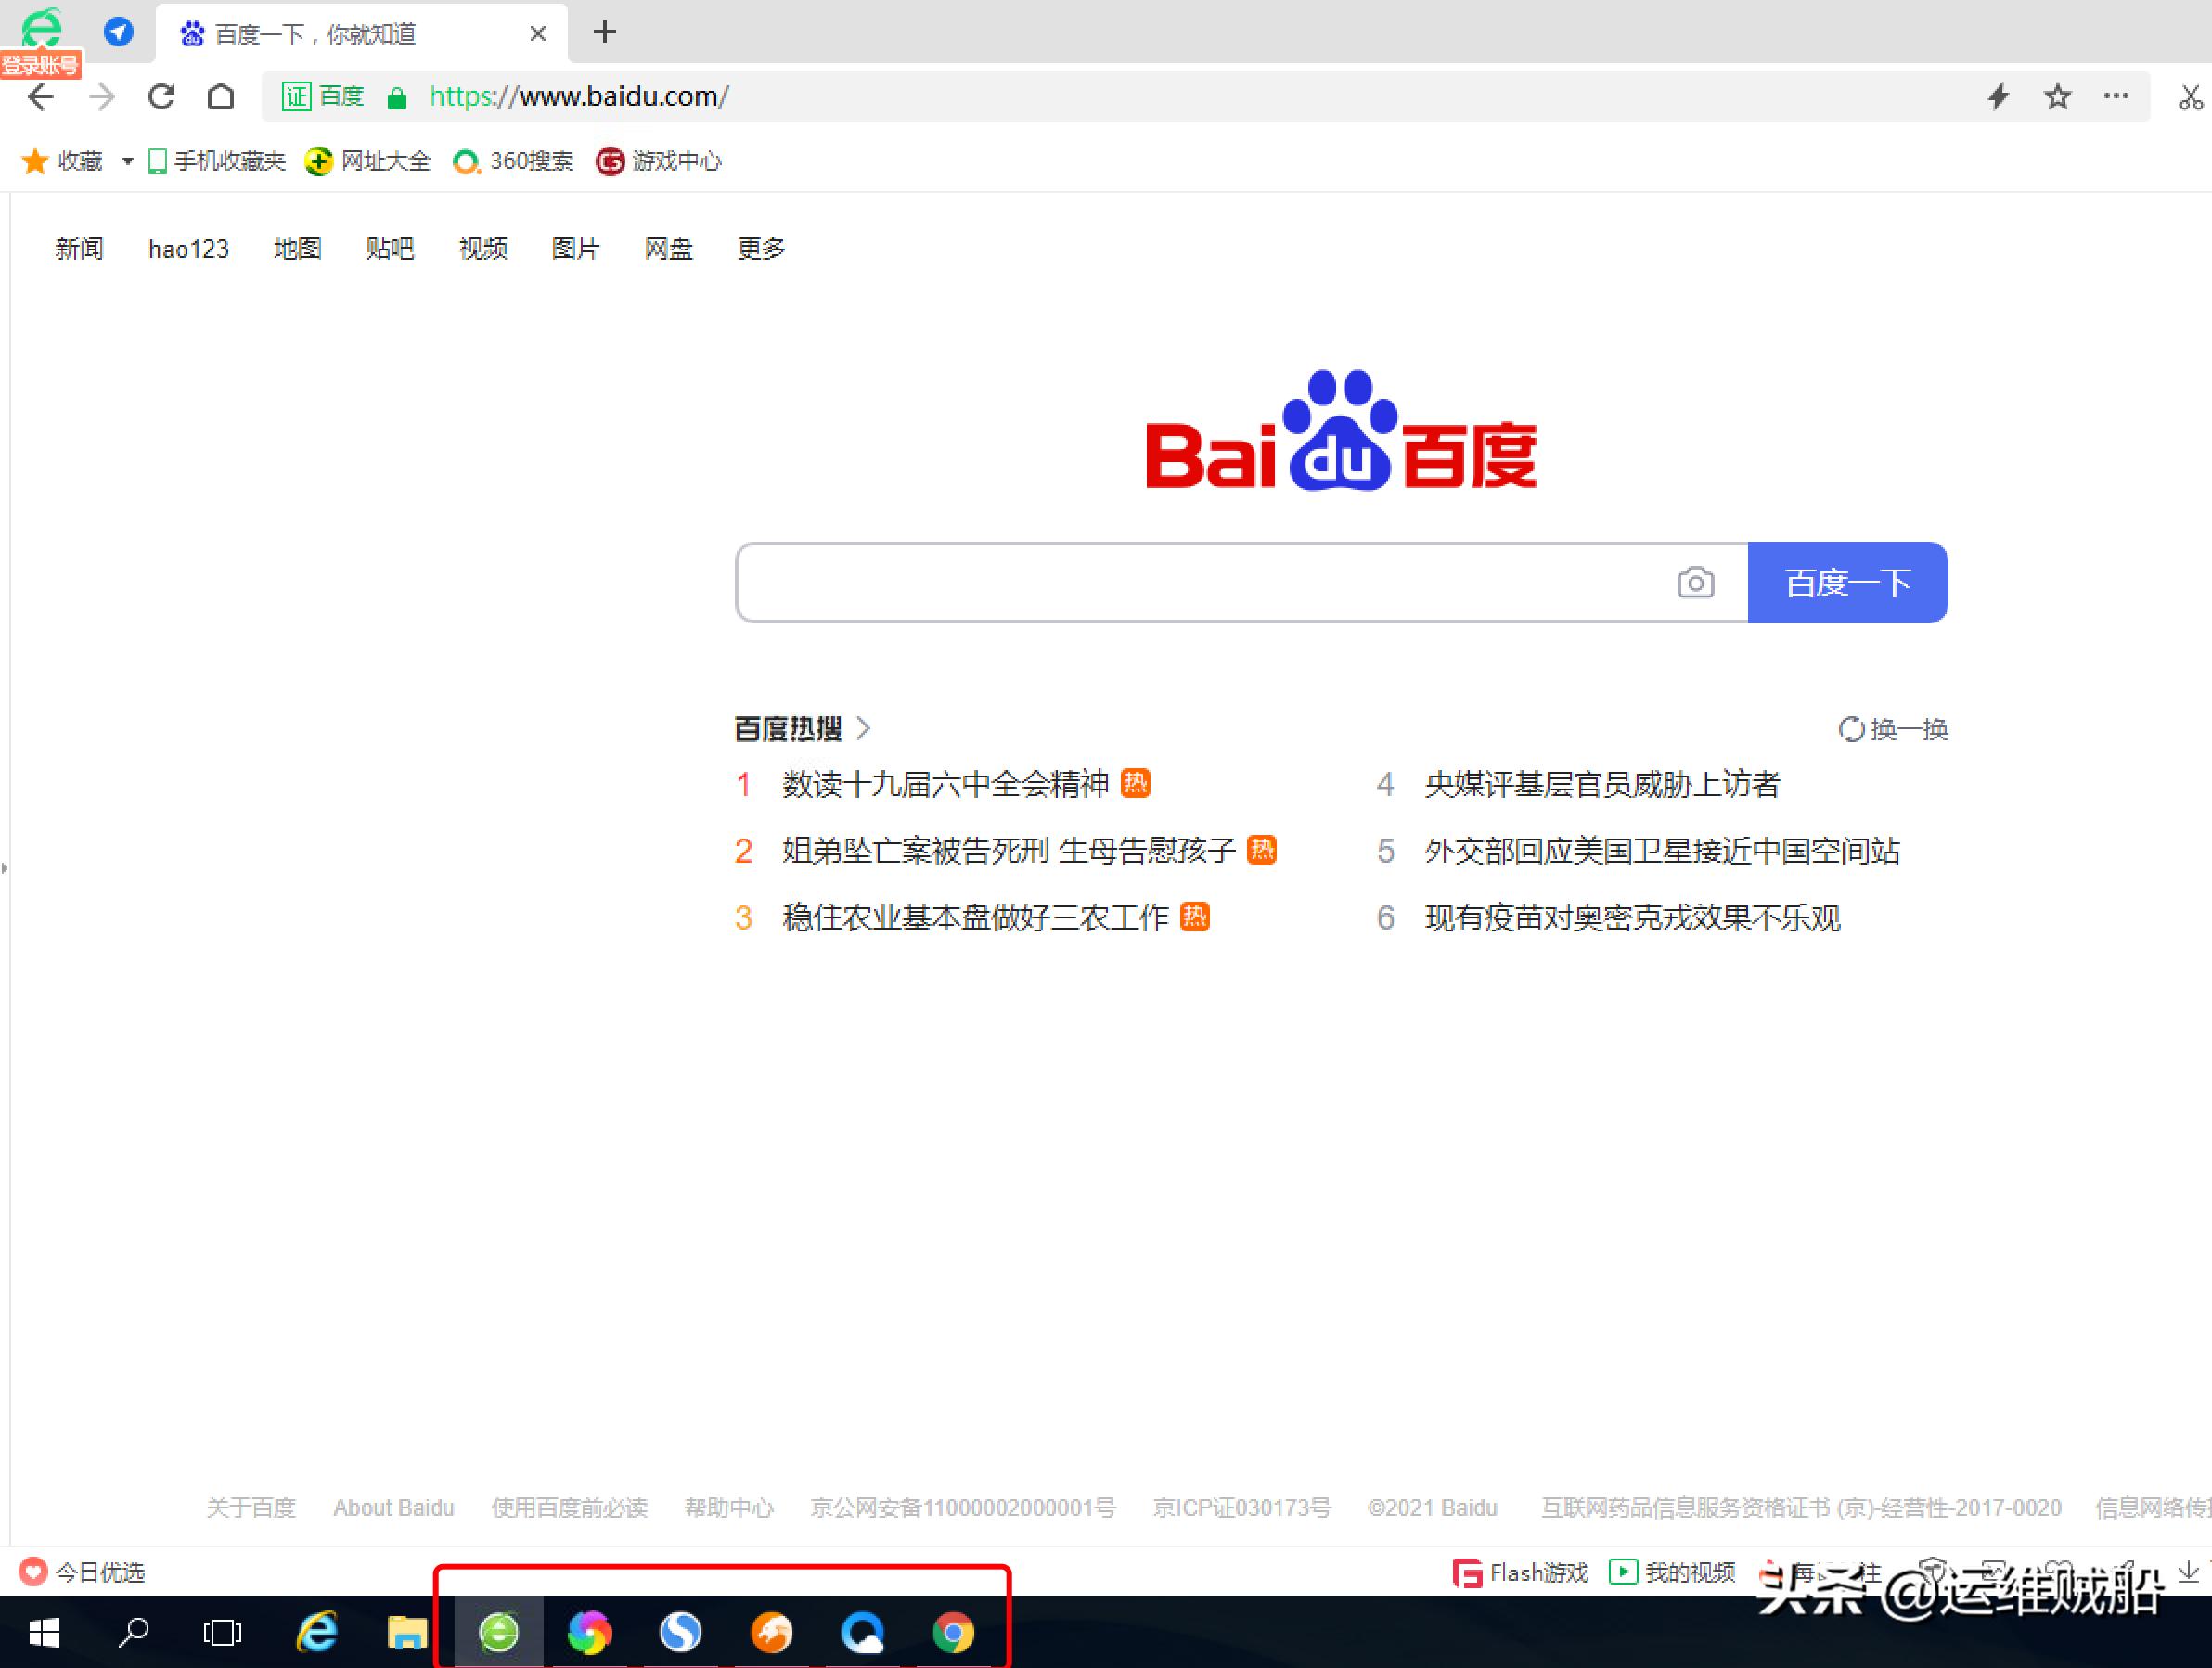Refresh the hot search list with 换一换
This screenshot has height=1668, width=2212.
coord(1893,729)
